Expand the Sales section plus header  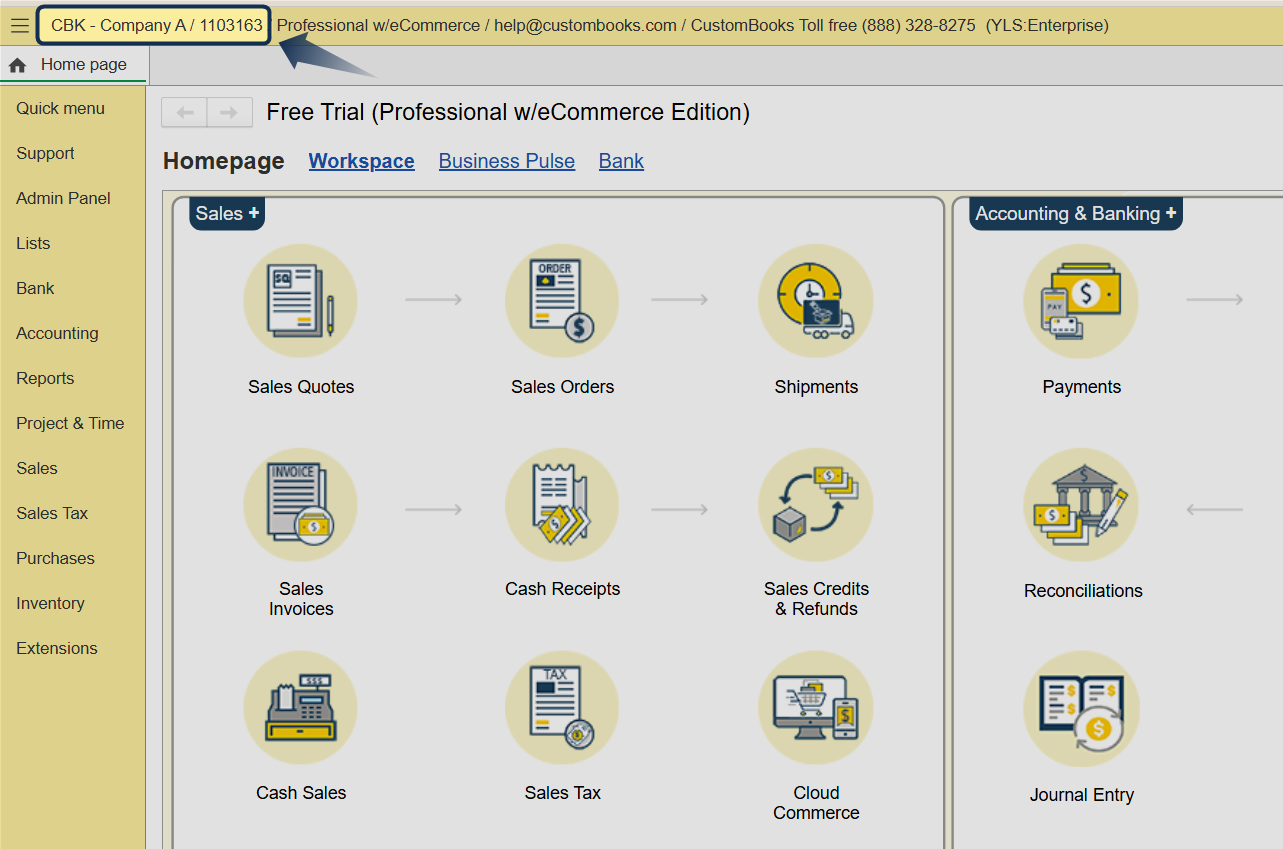227,213
